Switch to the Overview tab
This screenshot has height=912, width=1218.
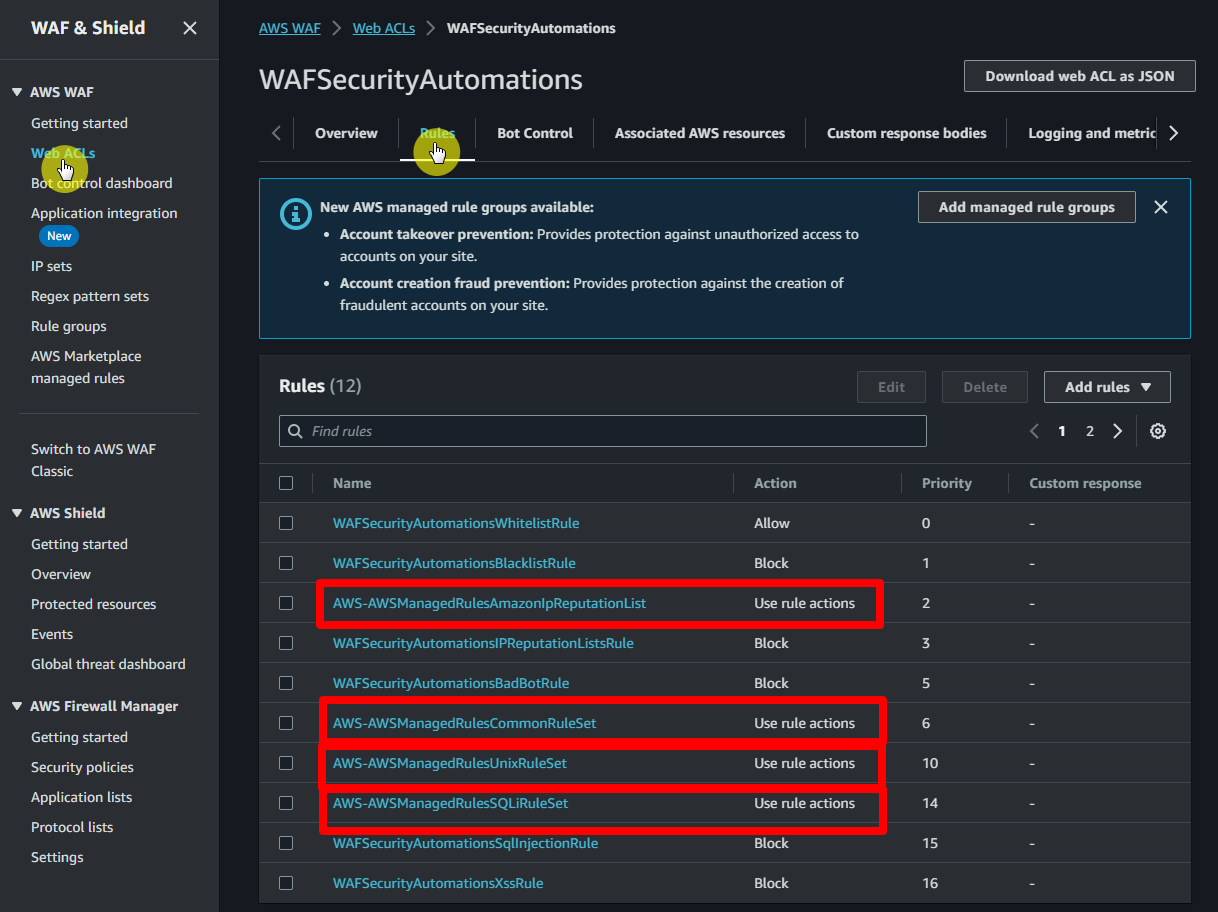(346, 133)
